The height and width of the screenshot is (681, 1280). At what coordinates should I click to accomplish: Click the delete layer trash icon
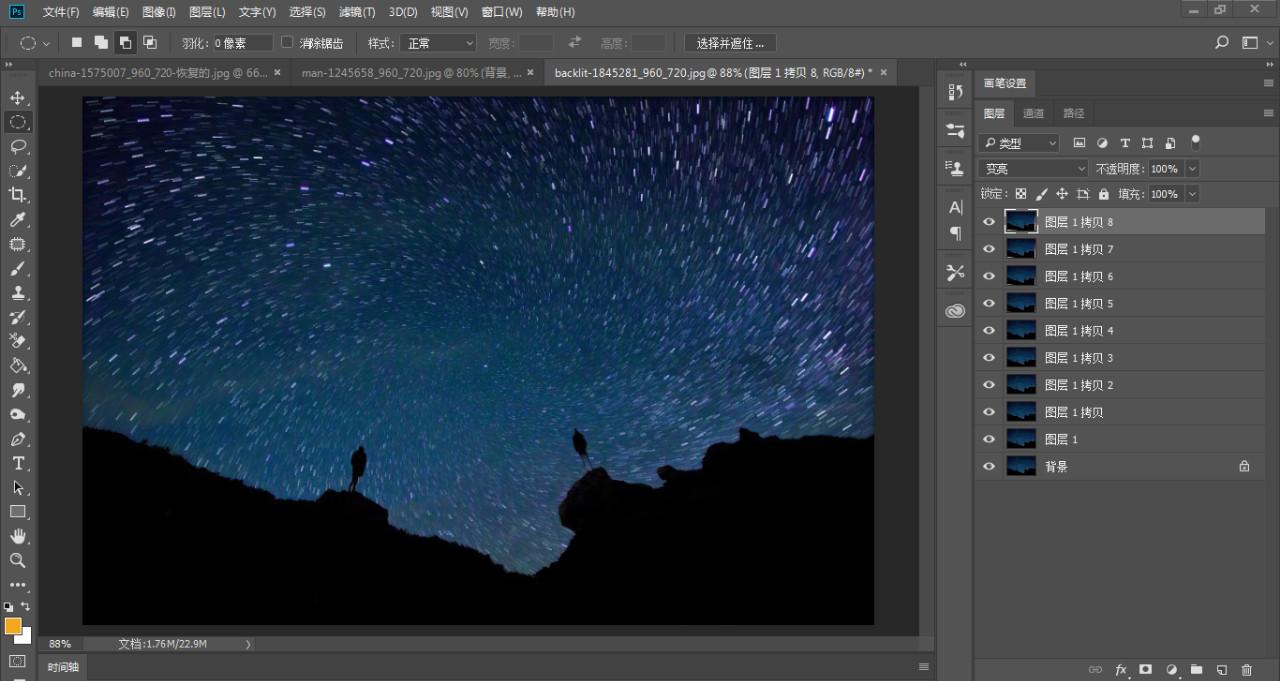point(1246,669)
